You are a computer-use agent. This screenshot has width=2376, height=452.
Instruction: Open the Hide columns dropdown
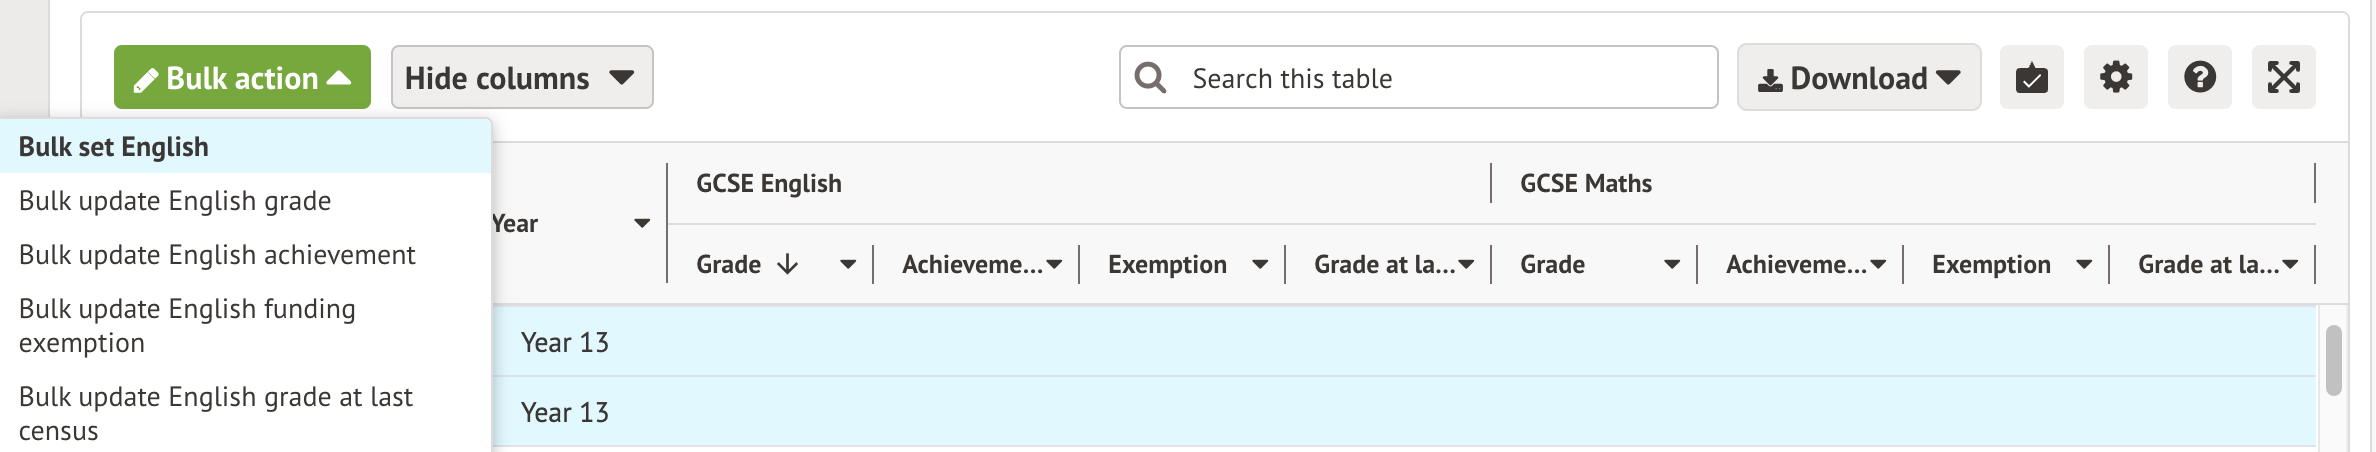tap(521, 77)
